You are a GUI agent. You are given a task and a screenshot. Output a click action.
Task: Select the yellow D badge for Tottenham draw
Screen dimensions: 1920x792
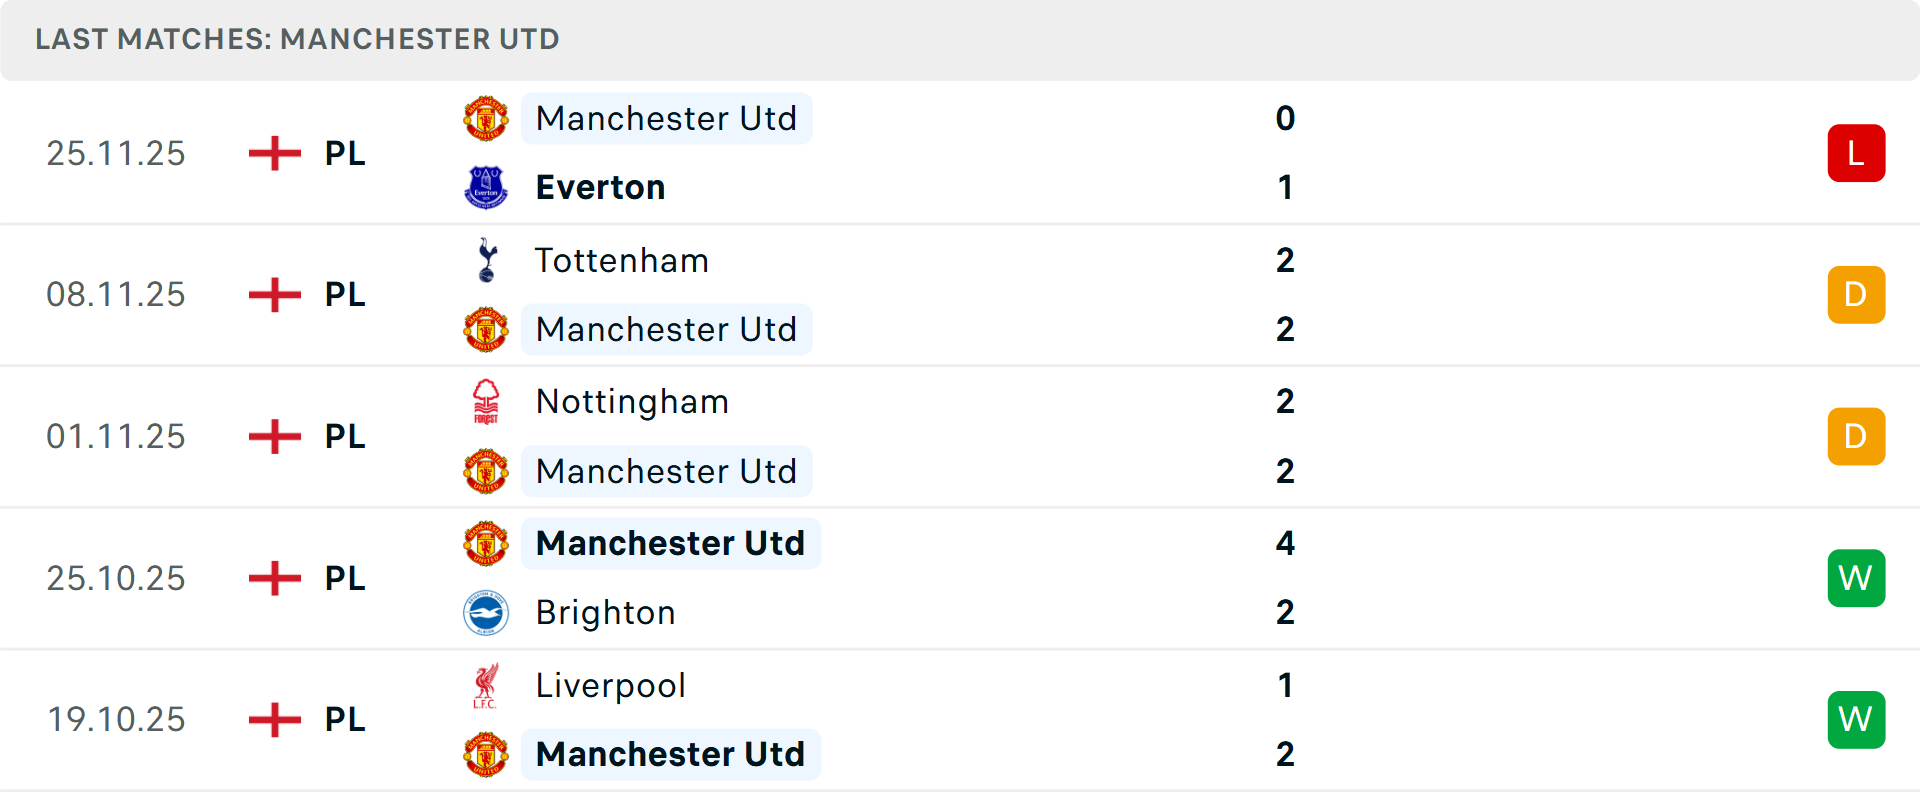(1856, 294)
